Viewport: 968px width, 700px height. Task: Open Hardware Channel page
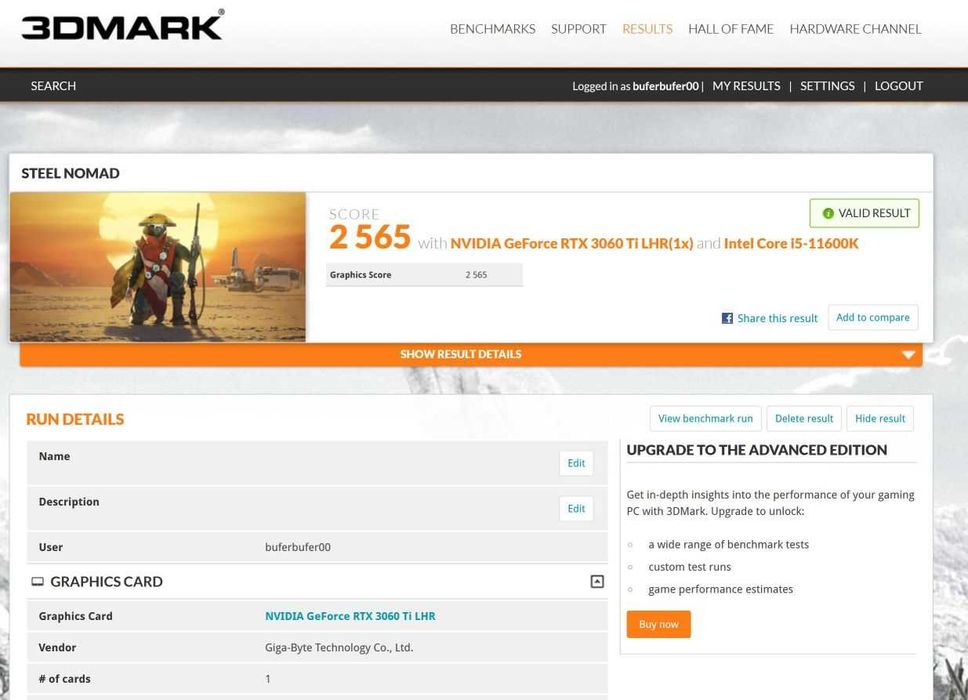(x=855, y=29)
